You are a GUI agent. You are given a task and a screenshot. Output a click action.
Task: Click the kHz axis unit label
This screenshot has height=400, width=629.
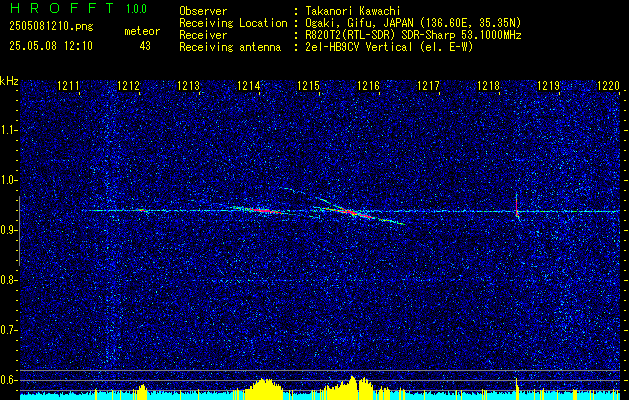(9, 81)
